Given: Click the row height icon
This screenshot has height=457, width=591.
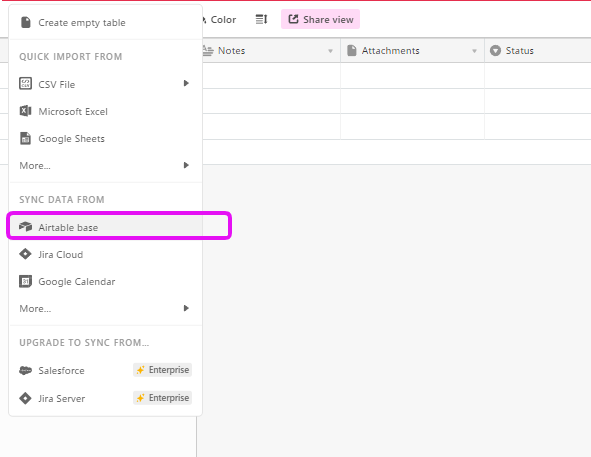Looking at the screenshot, I should [262, 19].
